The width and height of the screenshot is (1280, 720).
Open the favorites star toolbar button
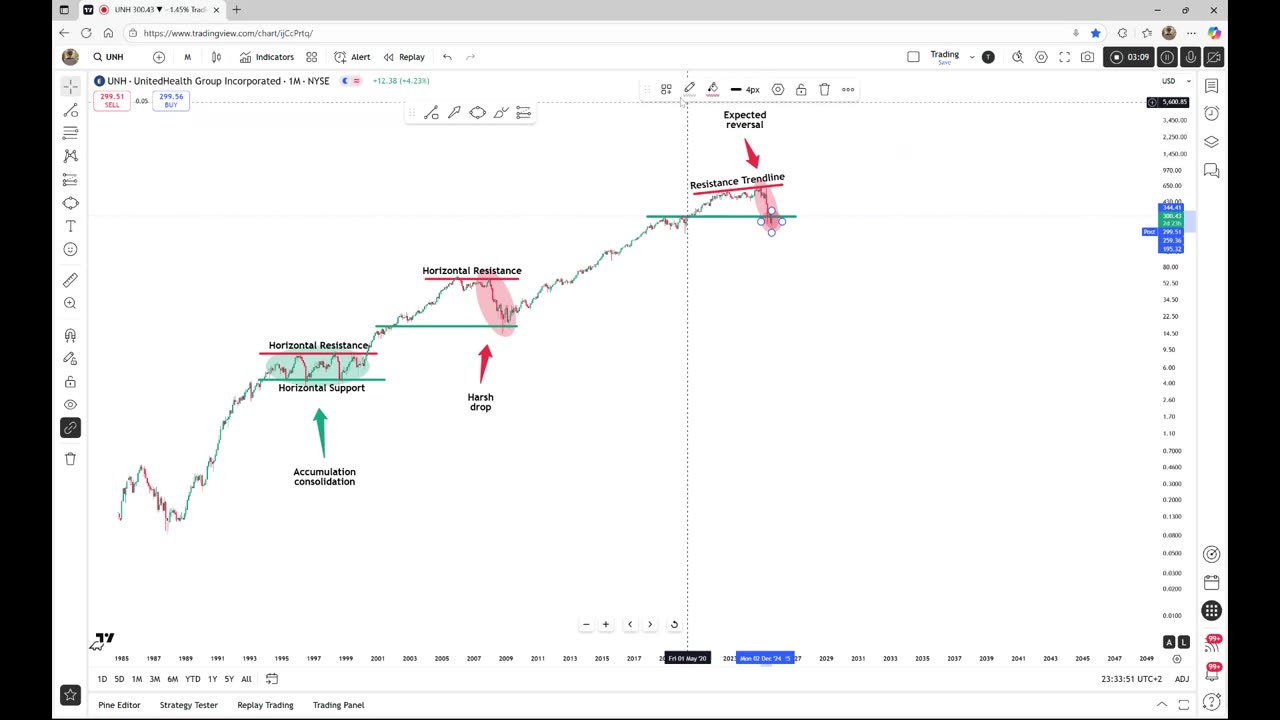point(70,694)
